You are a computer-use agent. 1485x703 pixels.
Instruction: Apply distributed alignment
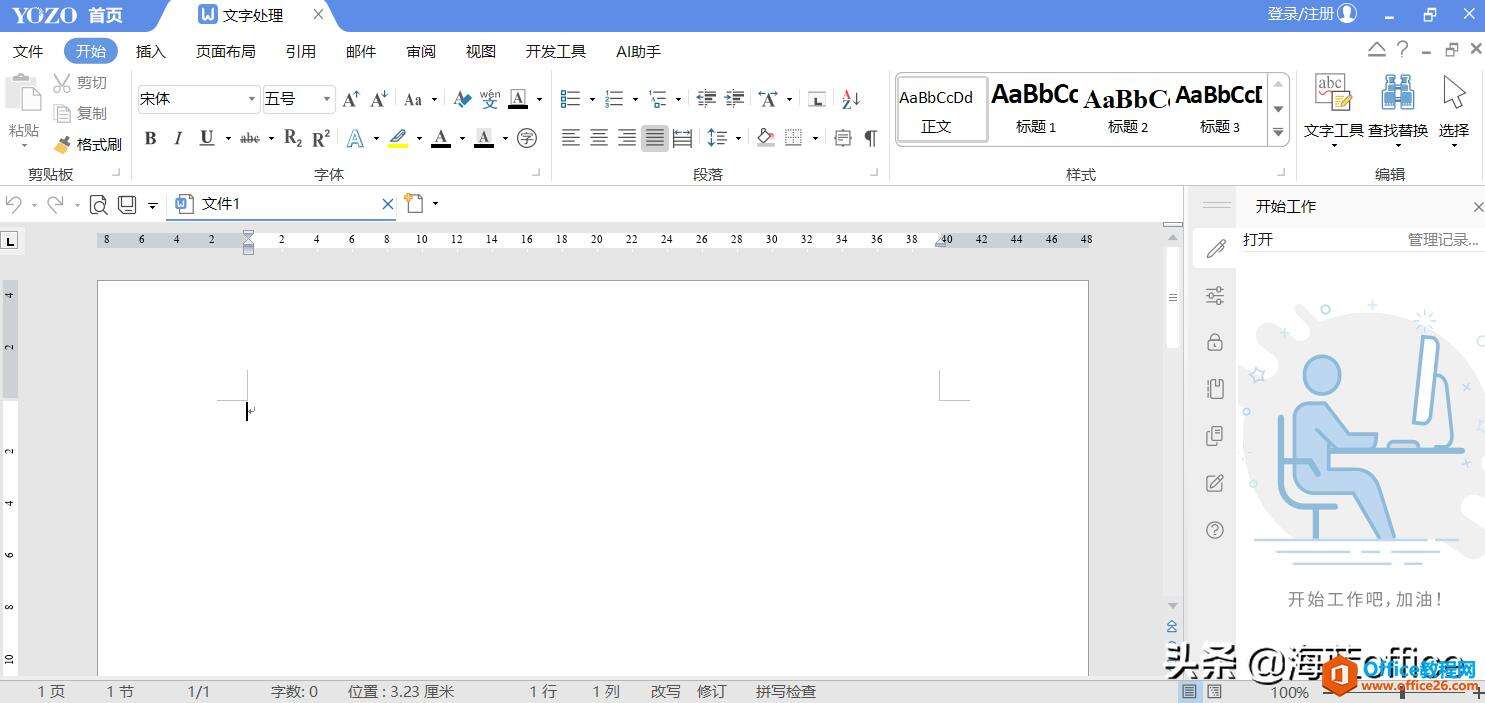click(x=683, y=138)
